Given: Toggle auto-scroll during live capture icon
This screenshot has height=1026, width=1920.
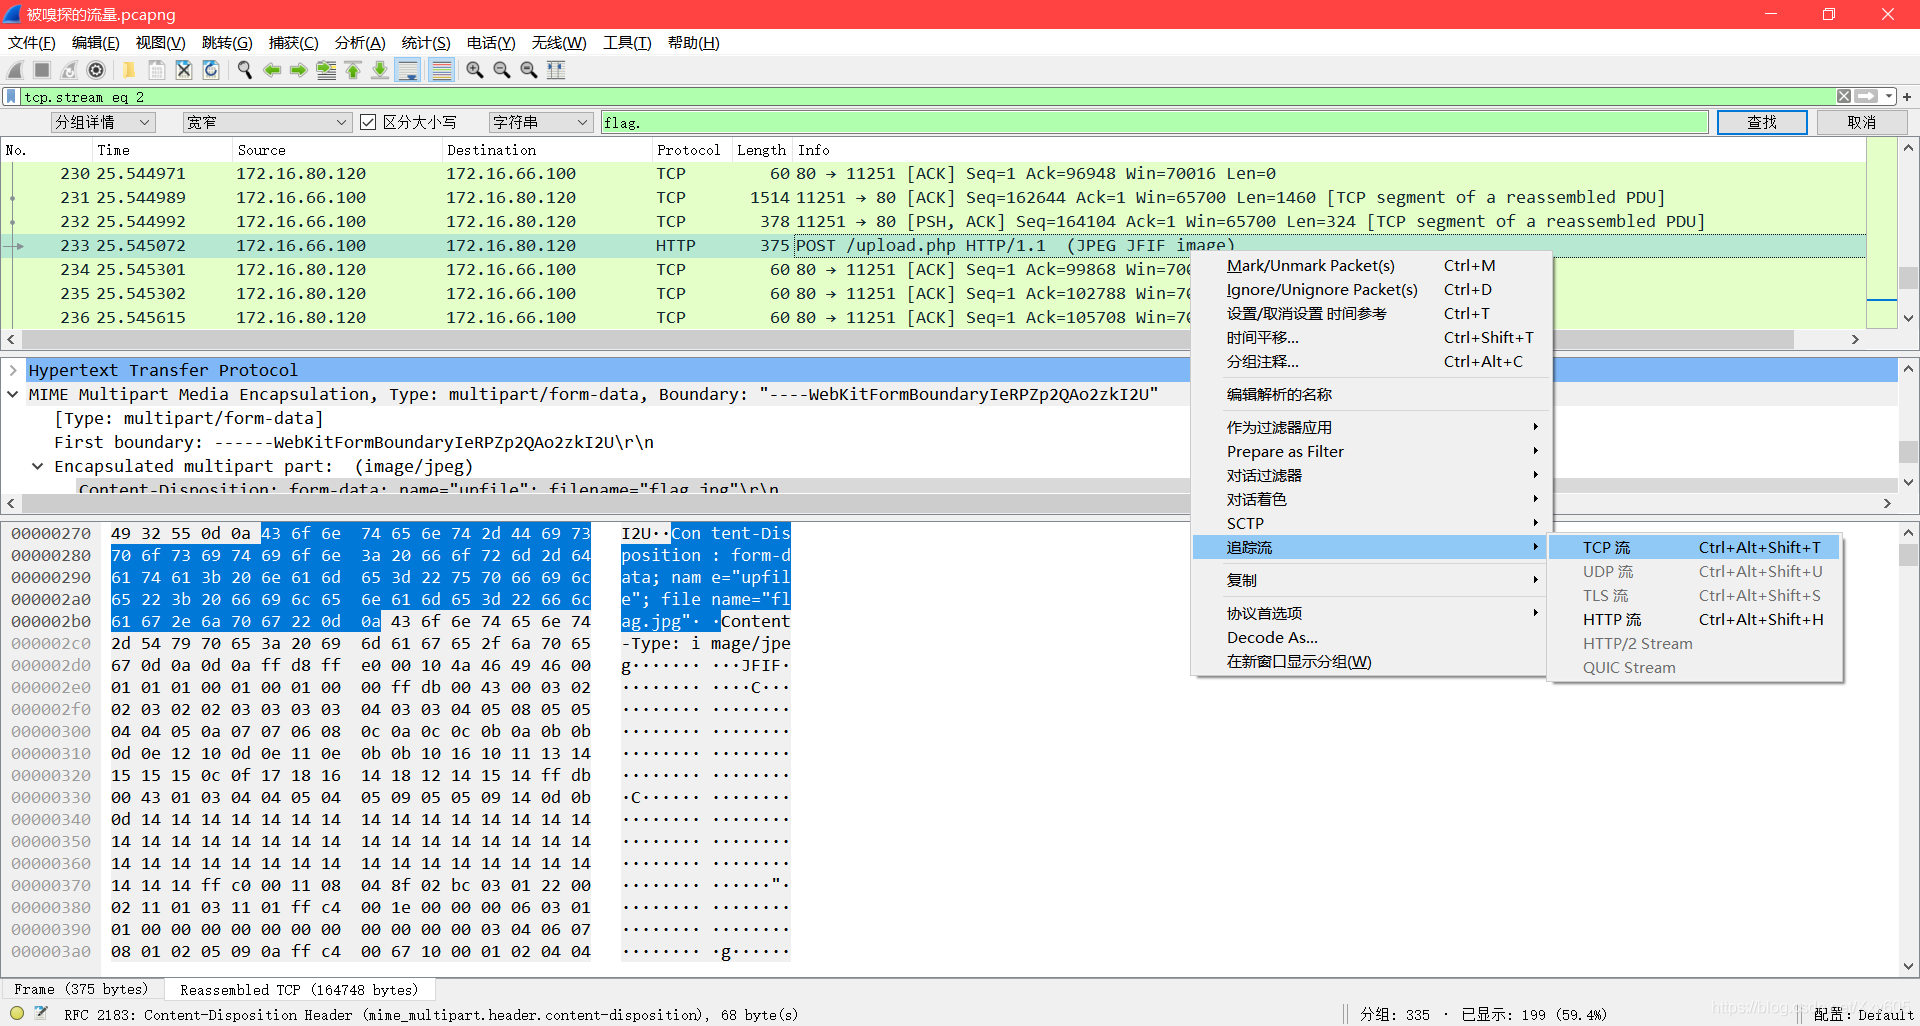Looking at the screenshot, I should pos(408,70).
